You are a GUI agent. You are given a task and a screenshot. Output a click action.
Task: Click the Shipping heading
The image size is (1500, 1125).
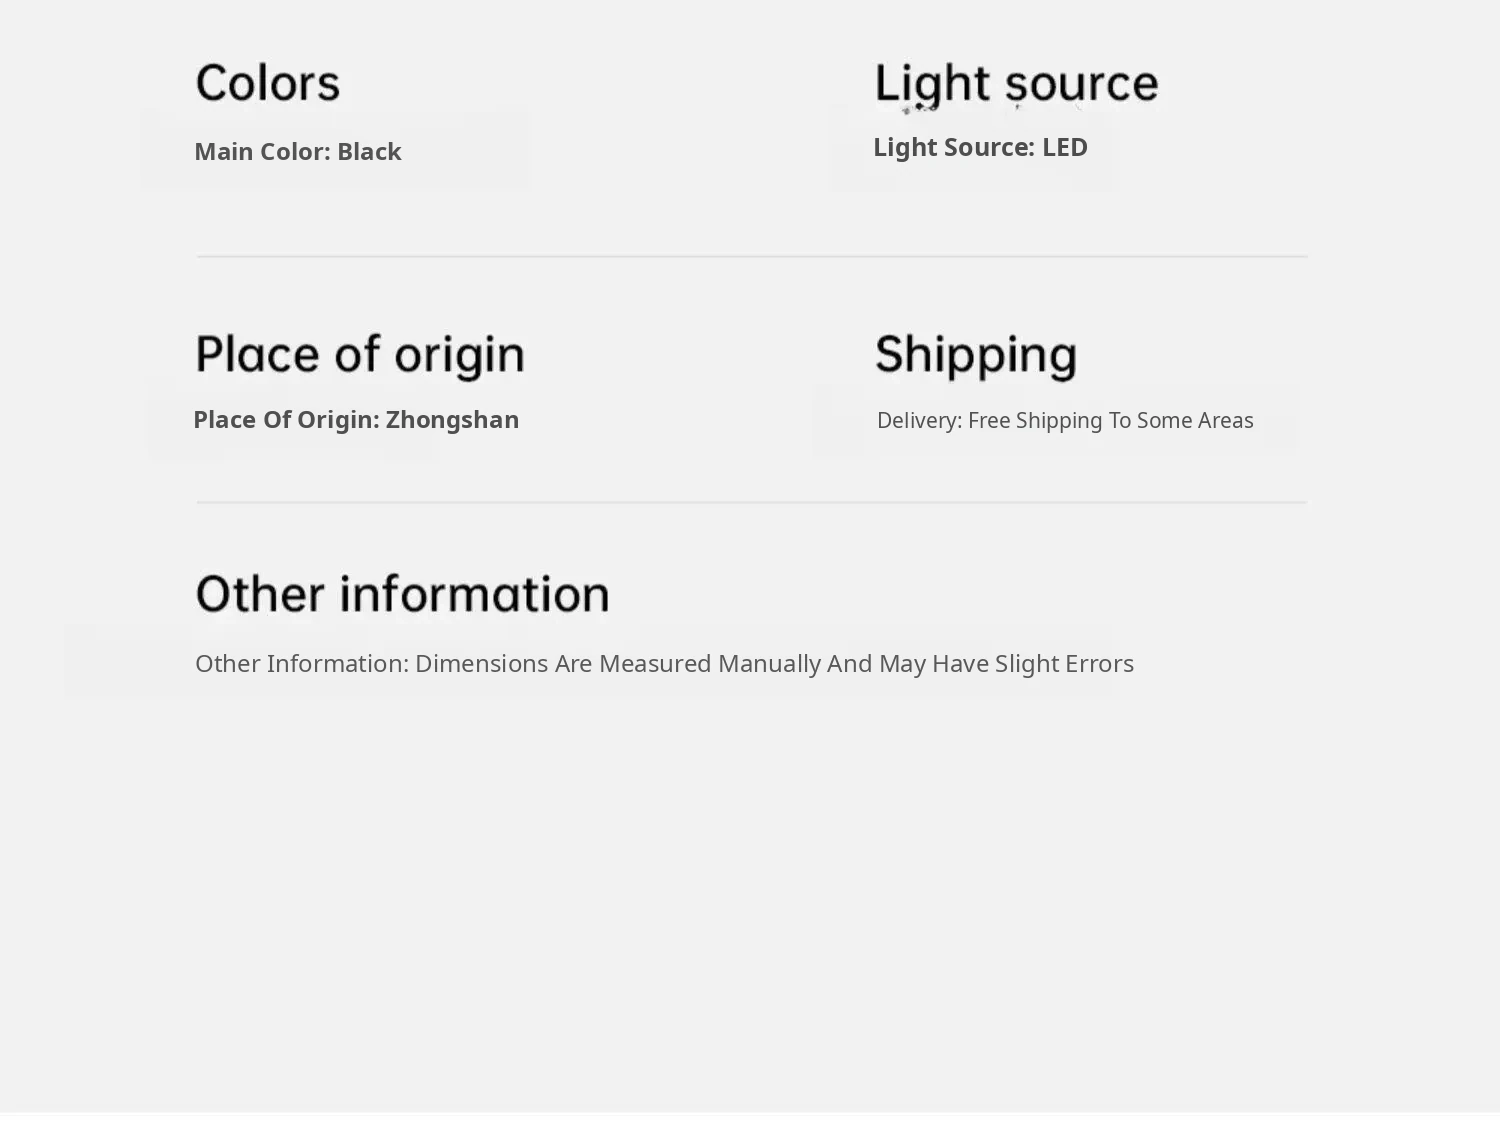976,354
